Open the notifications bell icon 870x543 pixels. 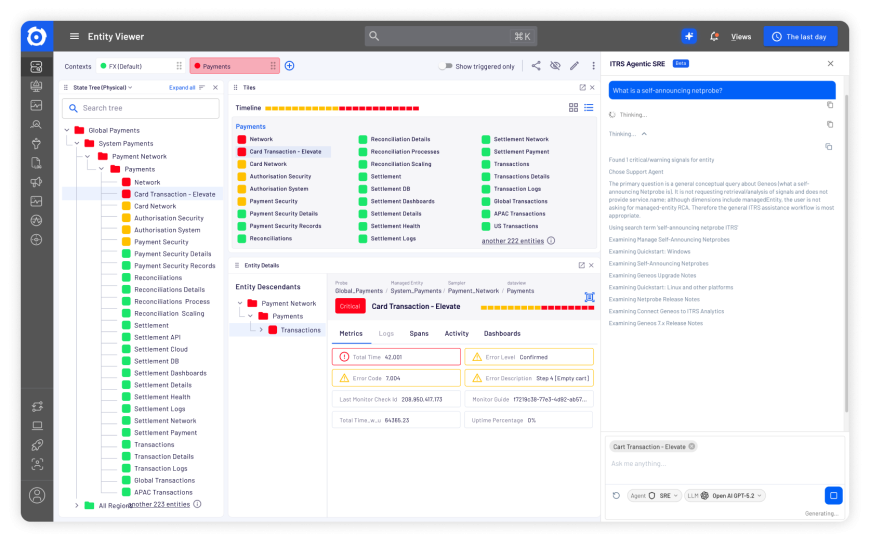pos(714,37)
